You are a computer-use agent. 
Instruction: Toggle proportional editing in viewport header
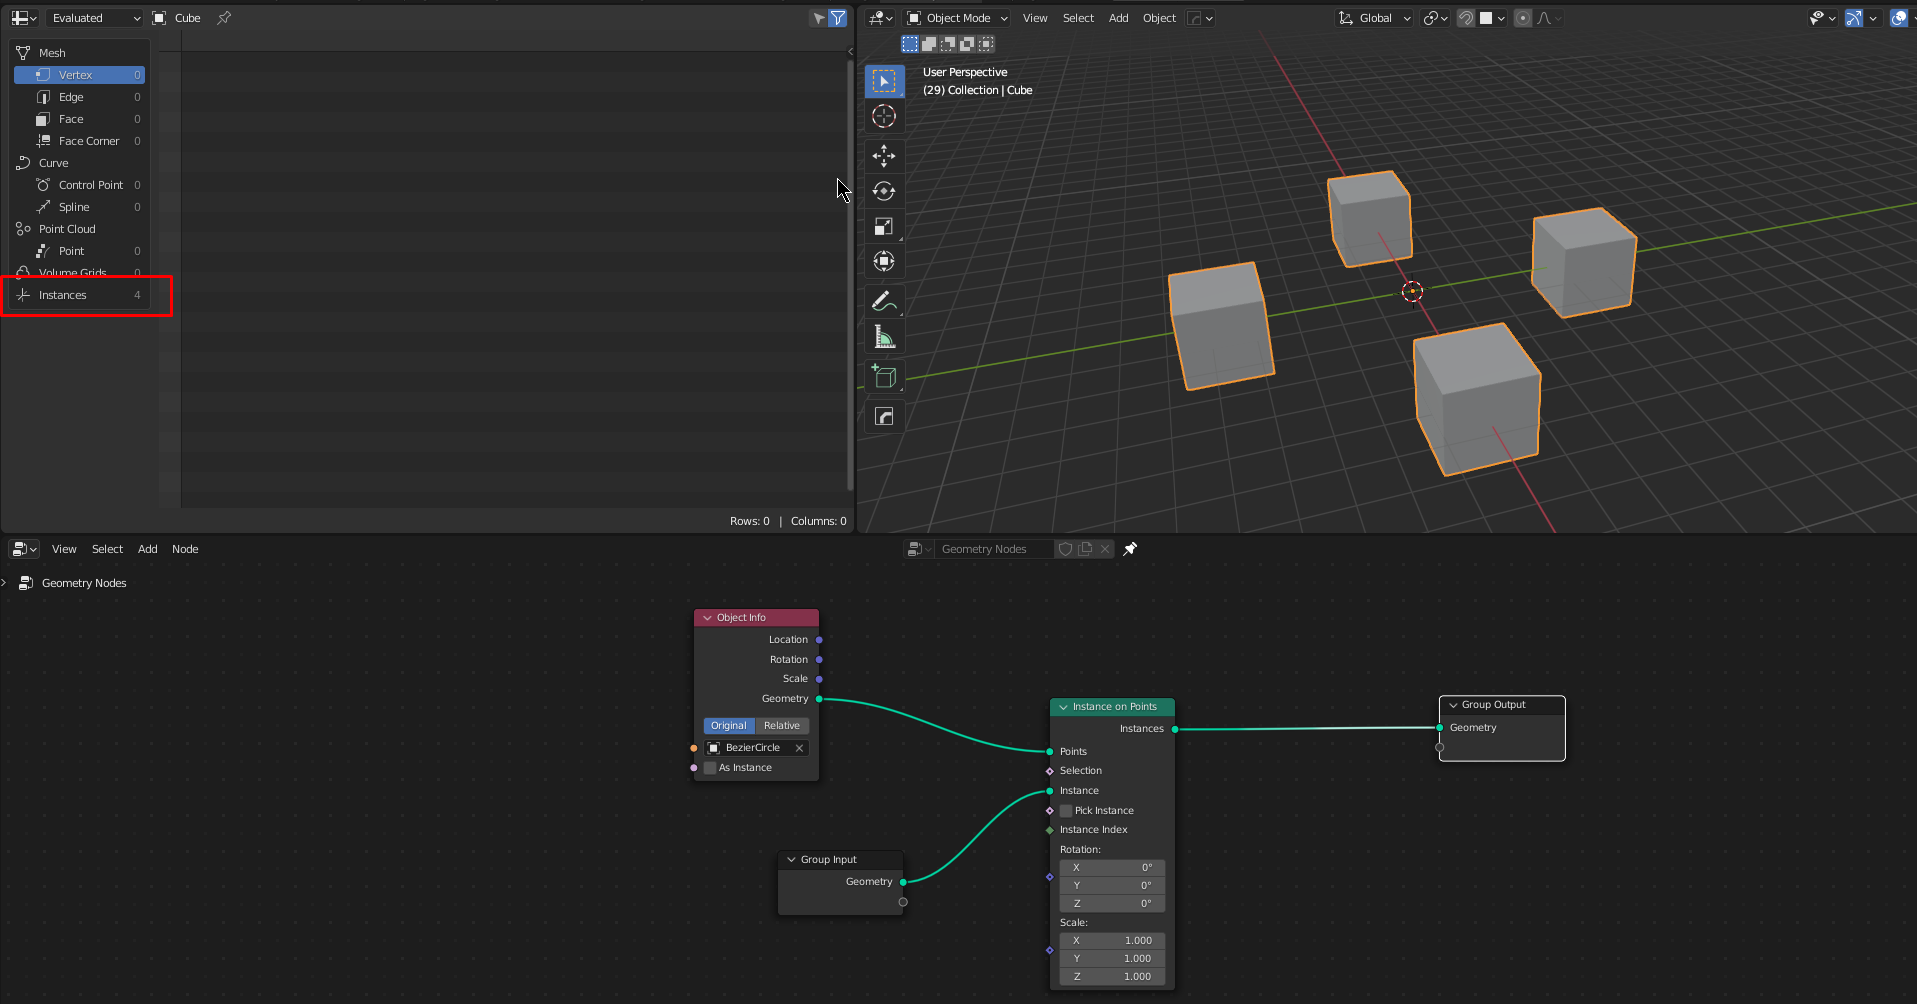1522,18
